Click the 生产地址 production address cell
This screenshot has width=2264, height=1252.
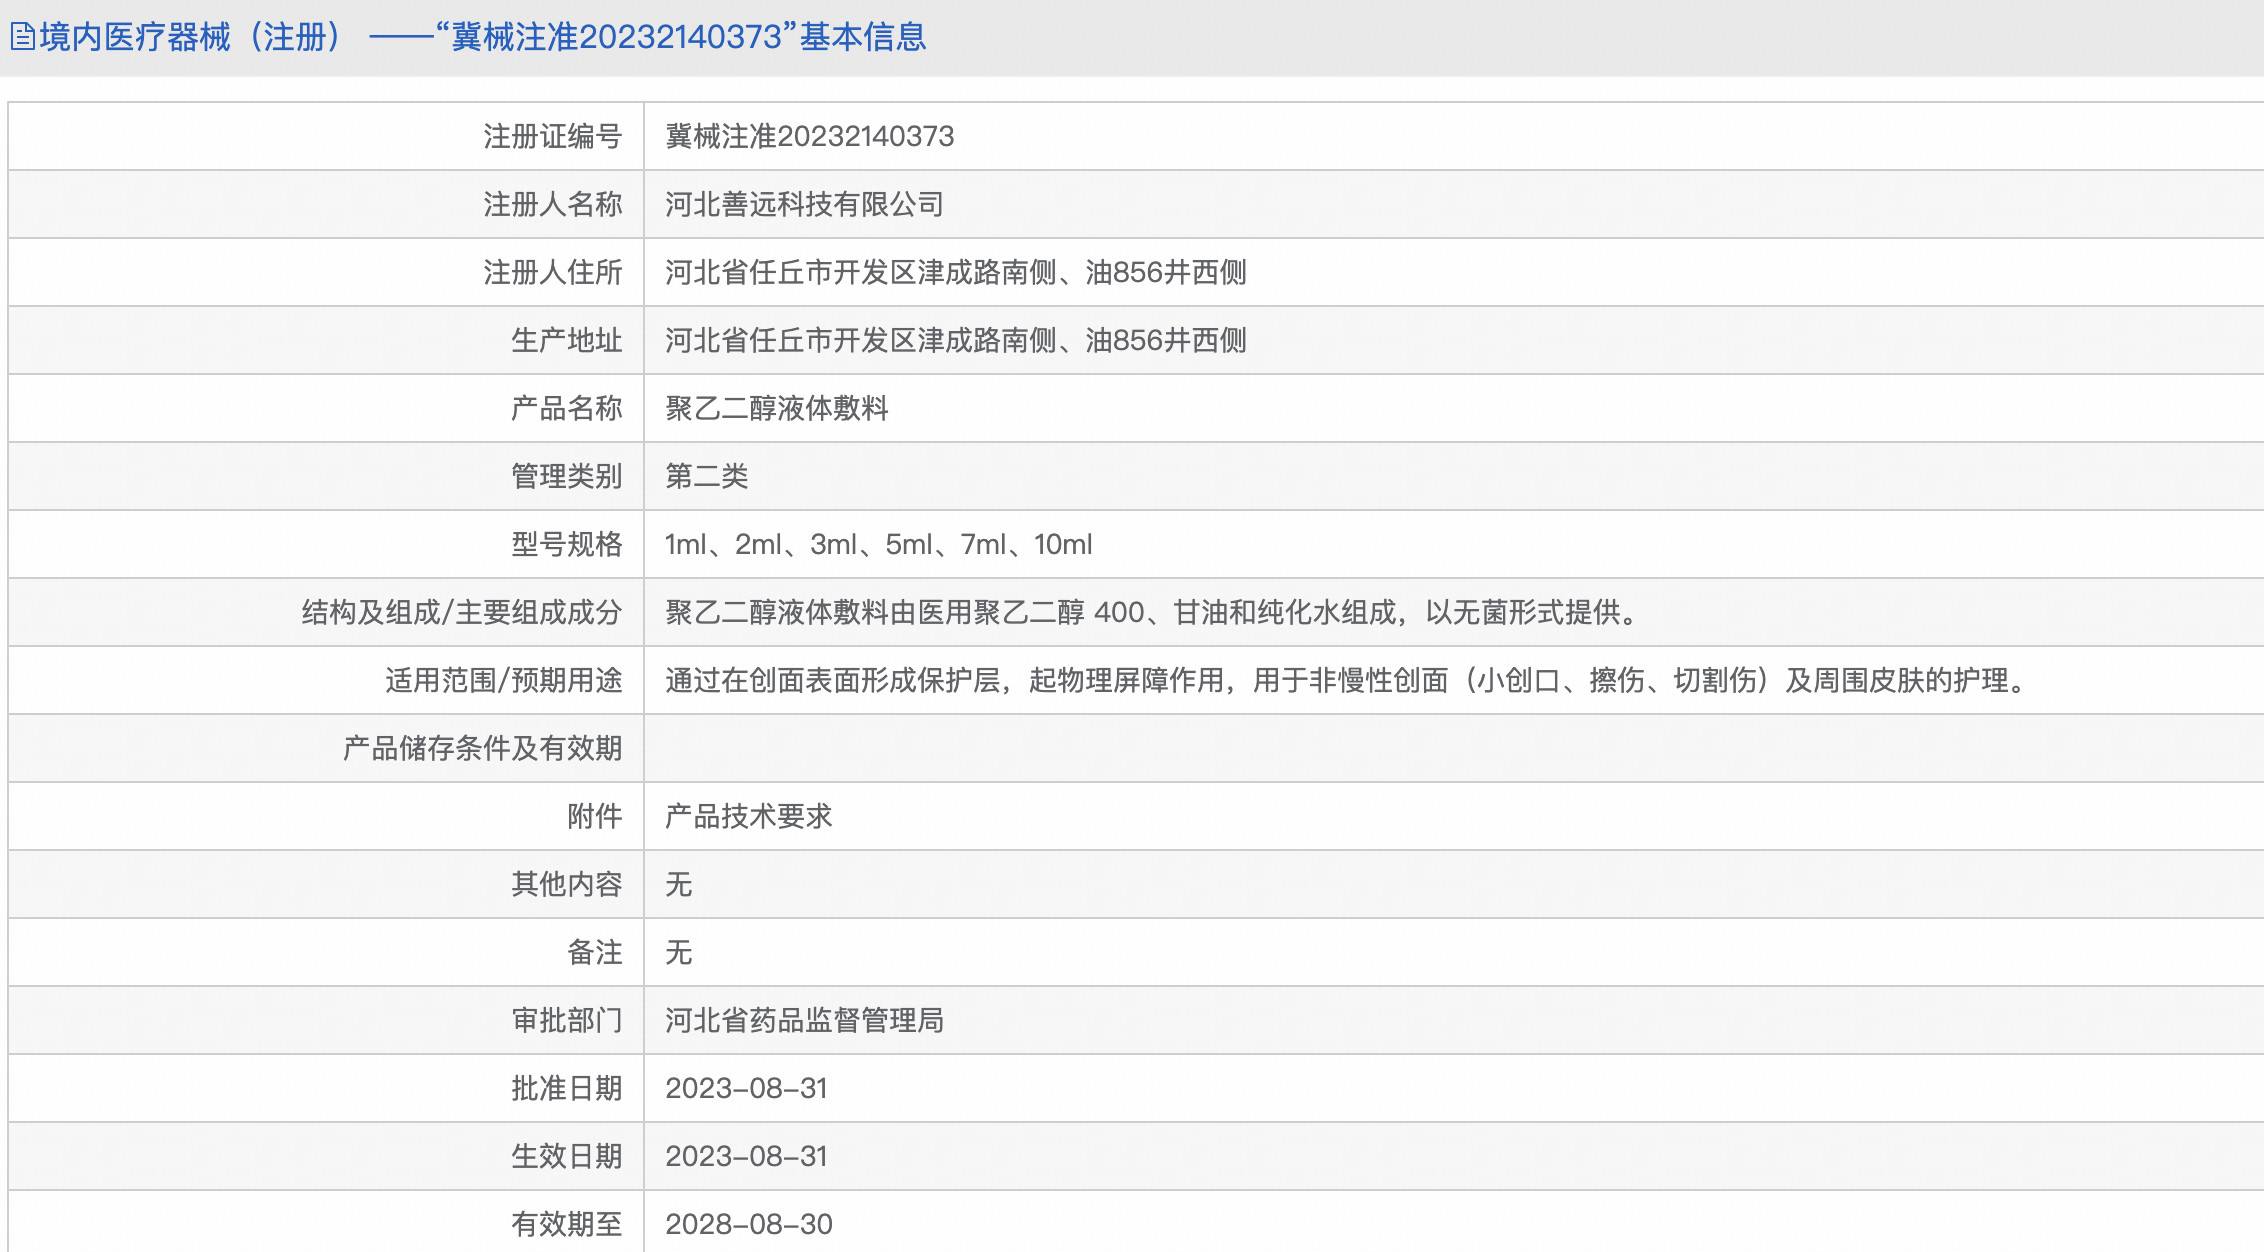[x=955, y=340]
